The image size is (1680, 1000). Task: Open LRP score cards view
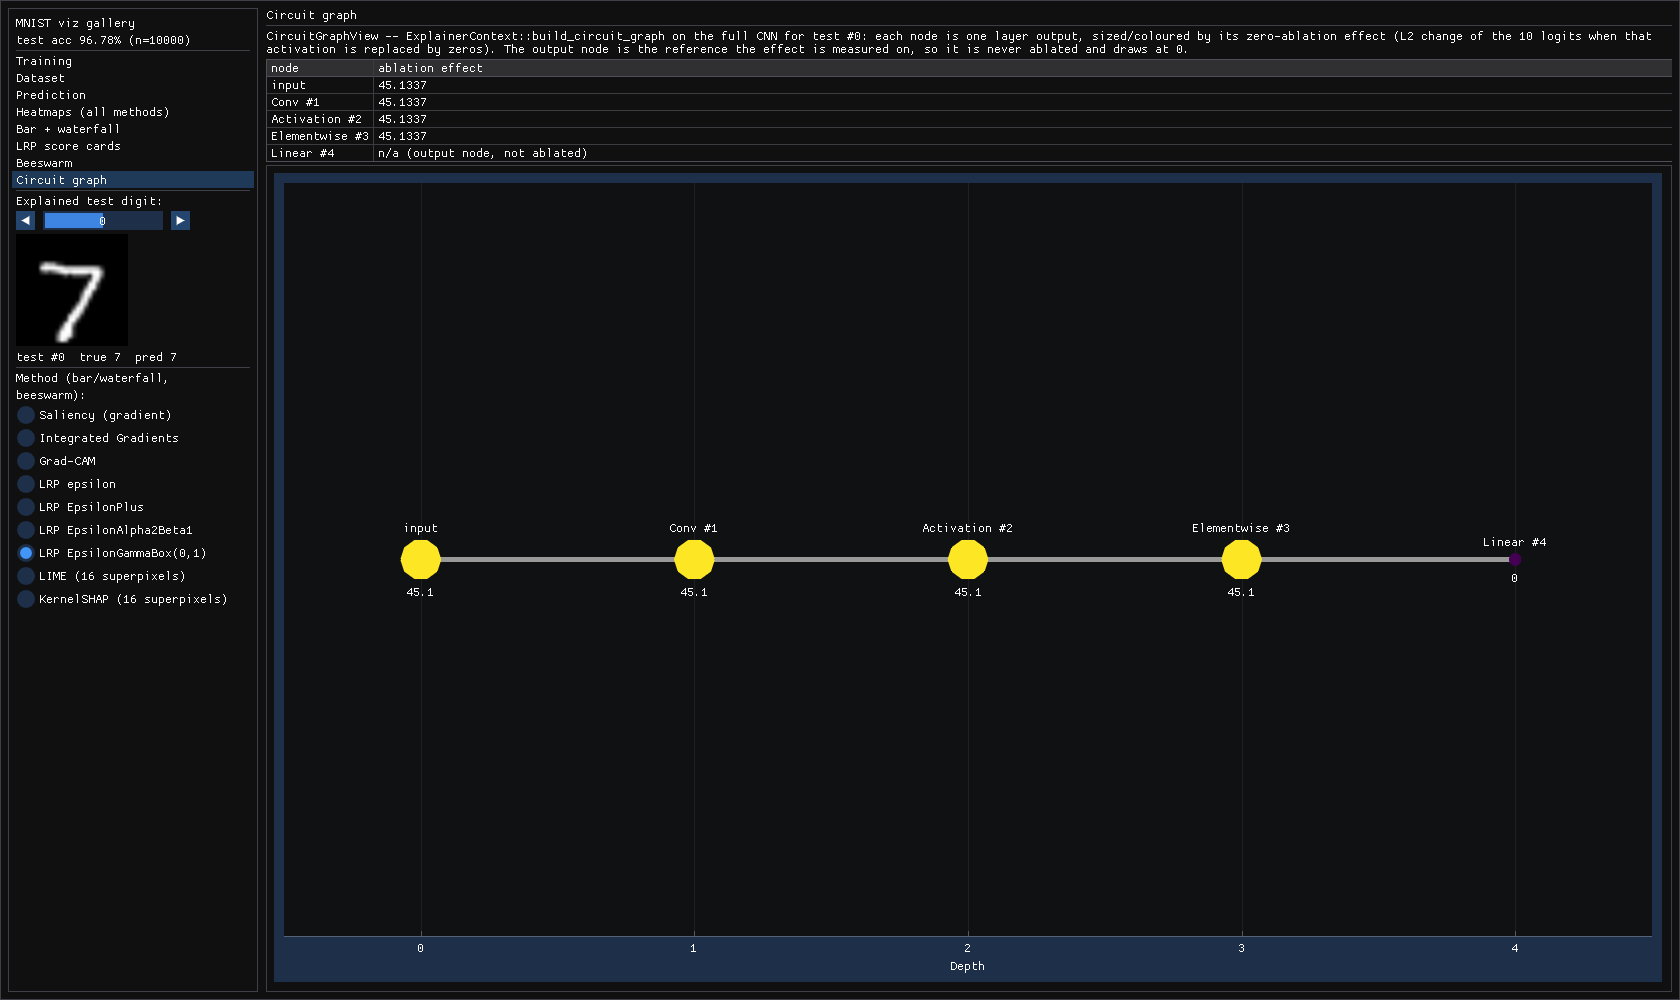coord(132,146)
